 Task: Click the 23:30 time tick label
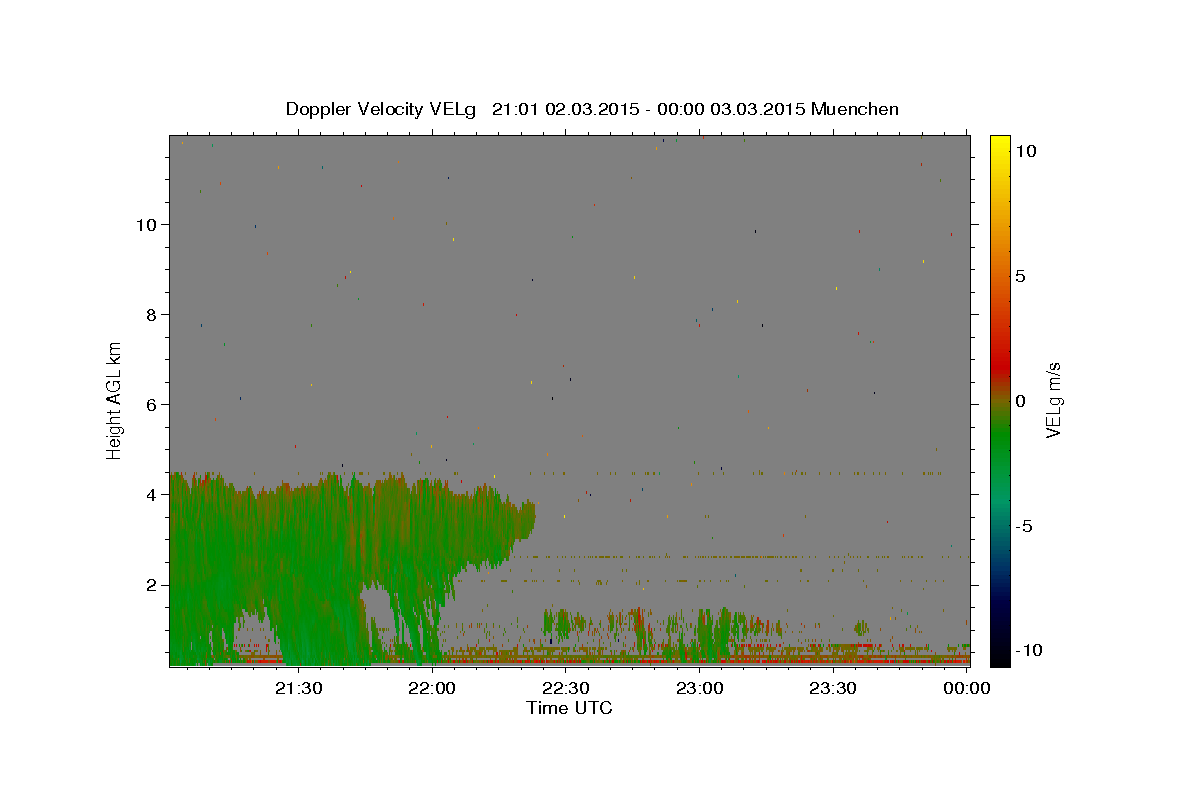point(834,688)
